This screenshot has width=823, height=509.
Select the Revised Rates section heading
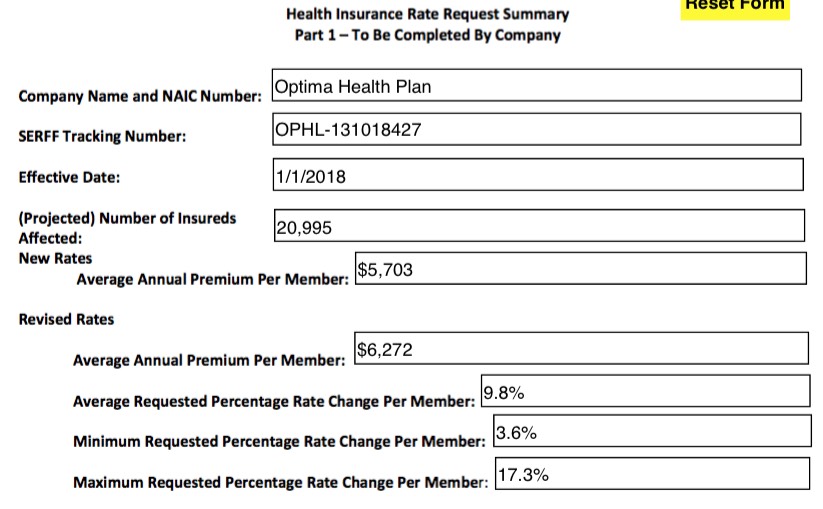point(66,320)
